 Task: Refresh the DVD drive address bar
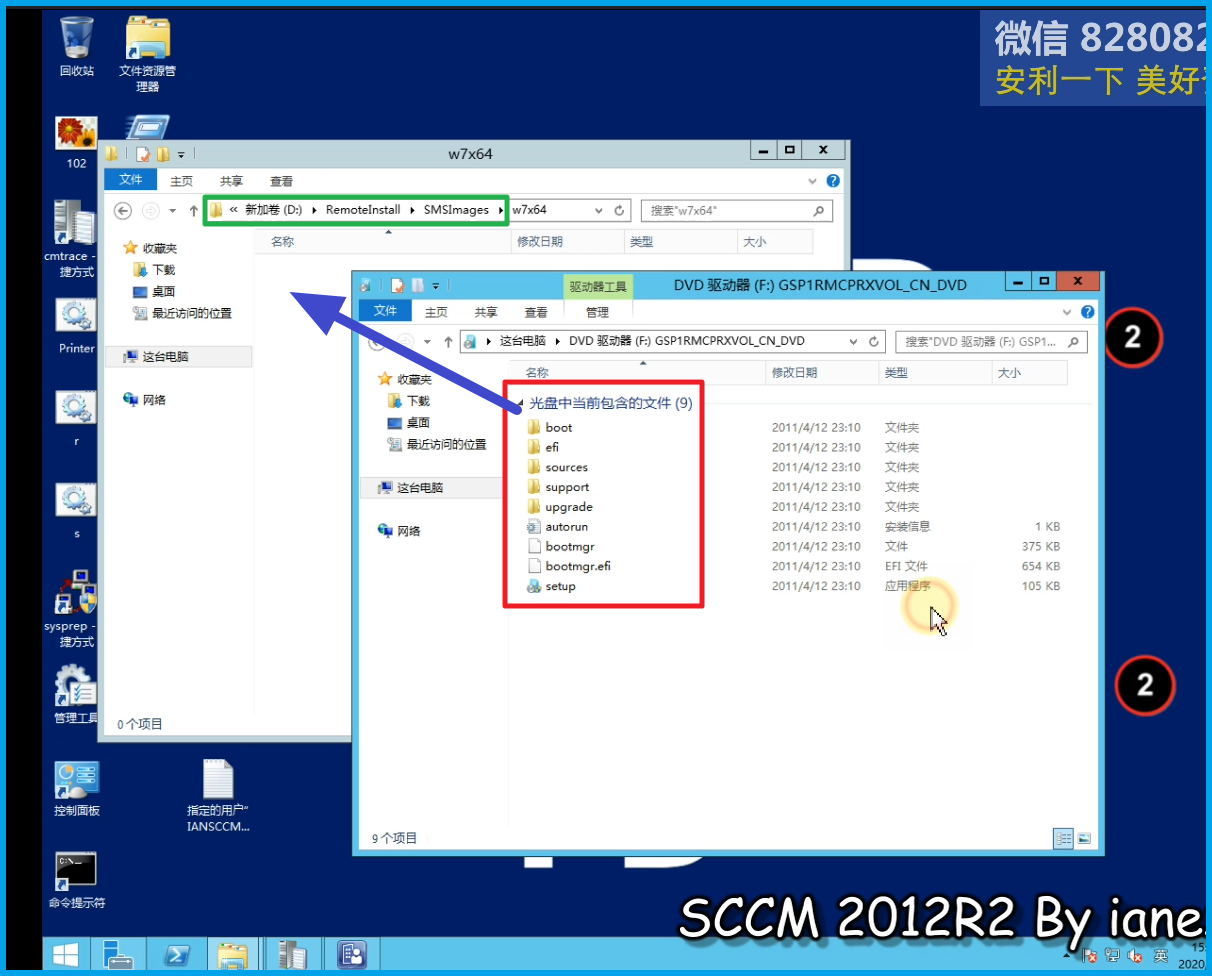coord(874,341)
